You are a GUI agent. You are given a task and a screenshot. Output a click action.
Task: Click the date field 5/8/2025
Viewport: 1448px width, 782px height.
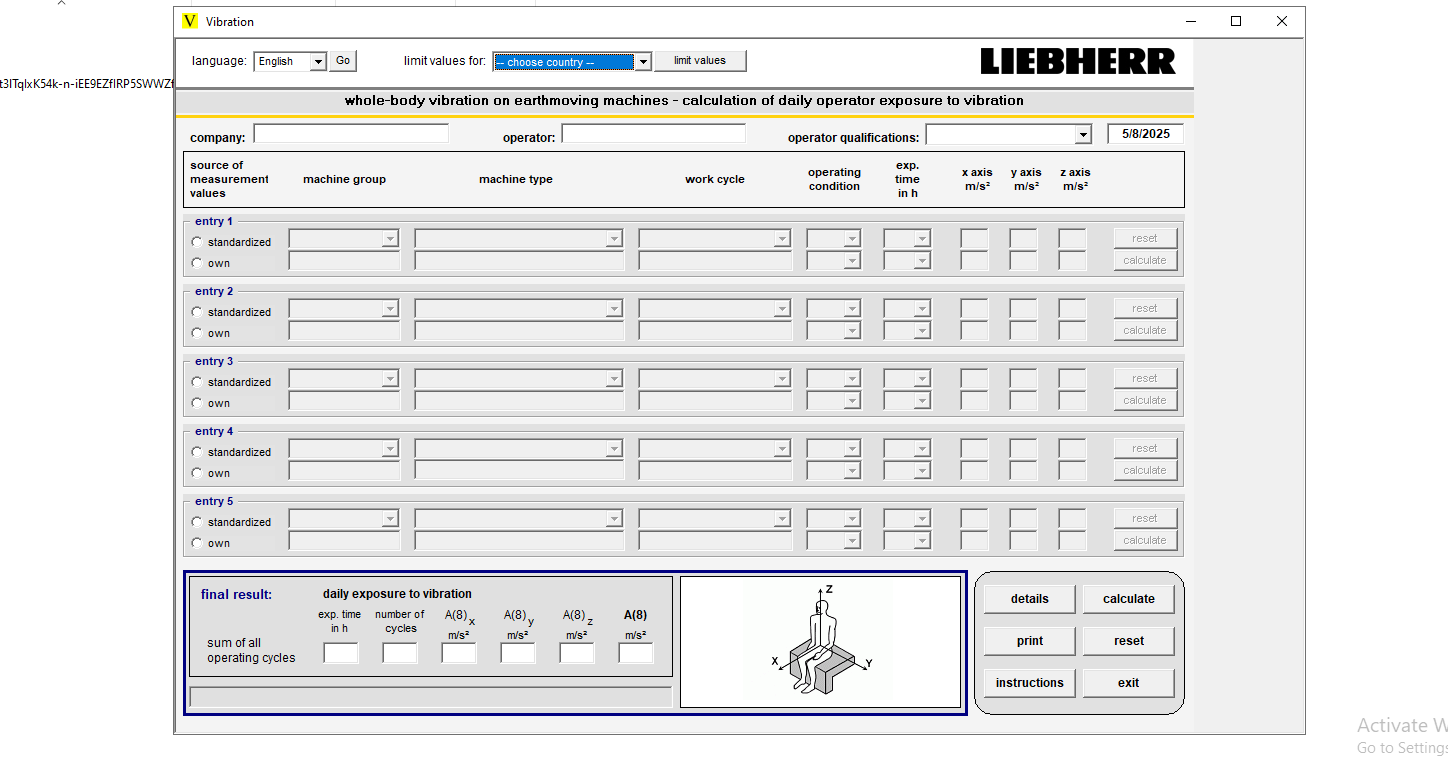tap(1145, 134)
